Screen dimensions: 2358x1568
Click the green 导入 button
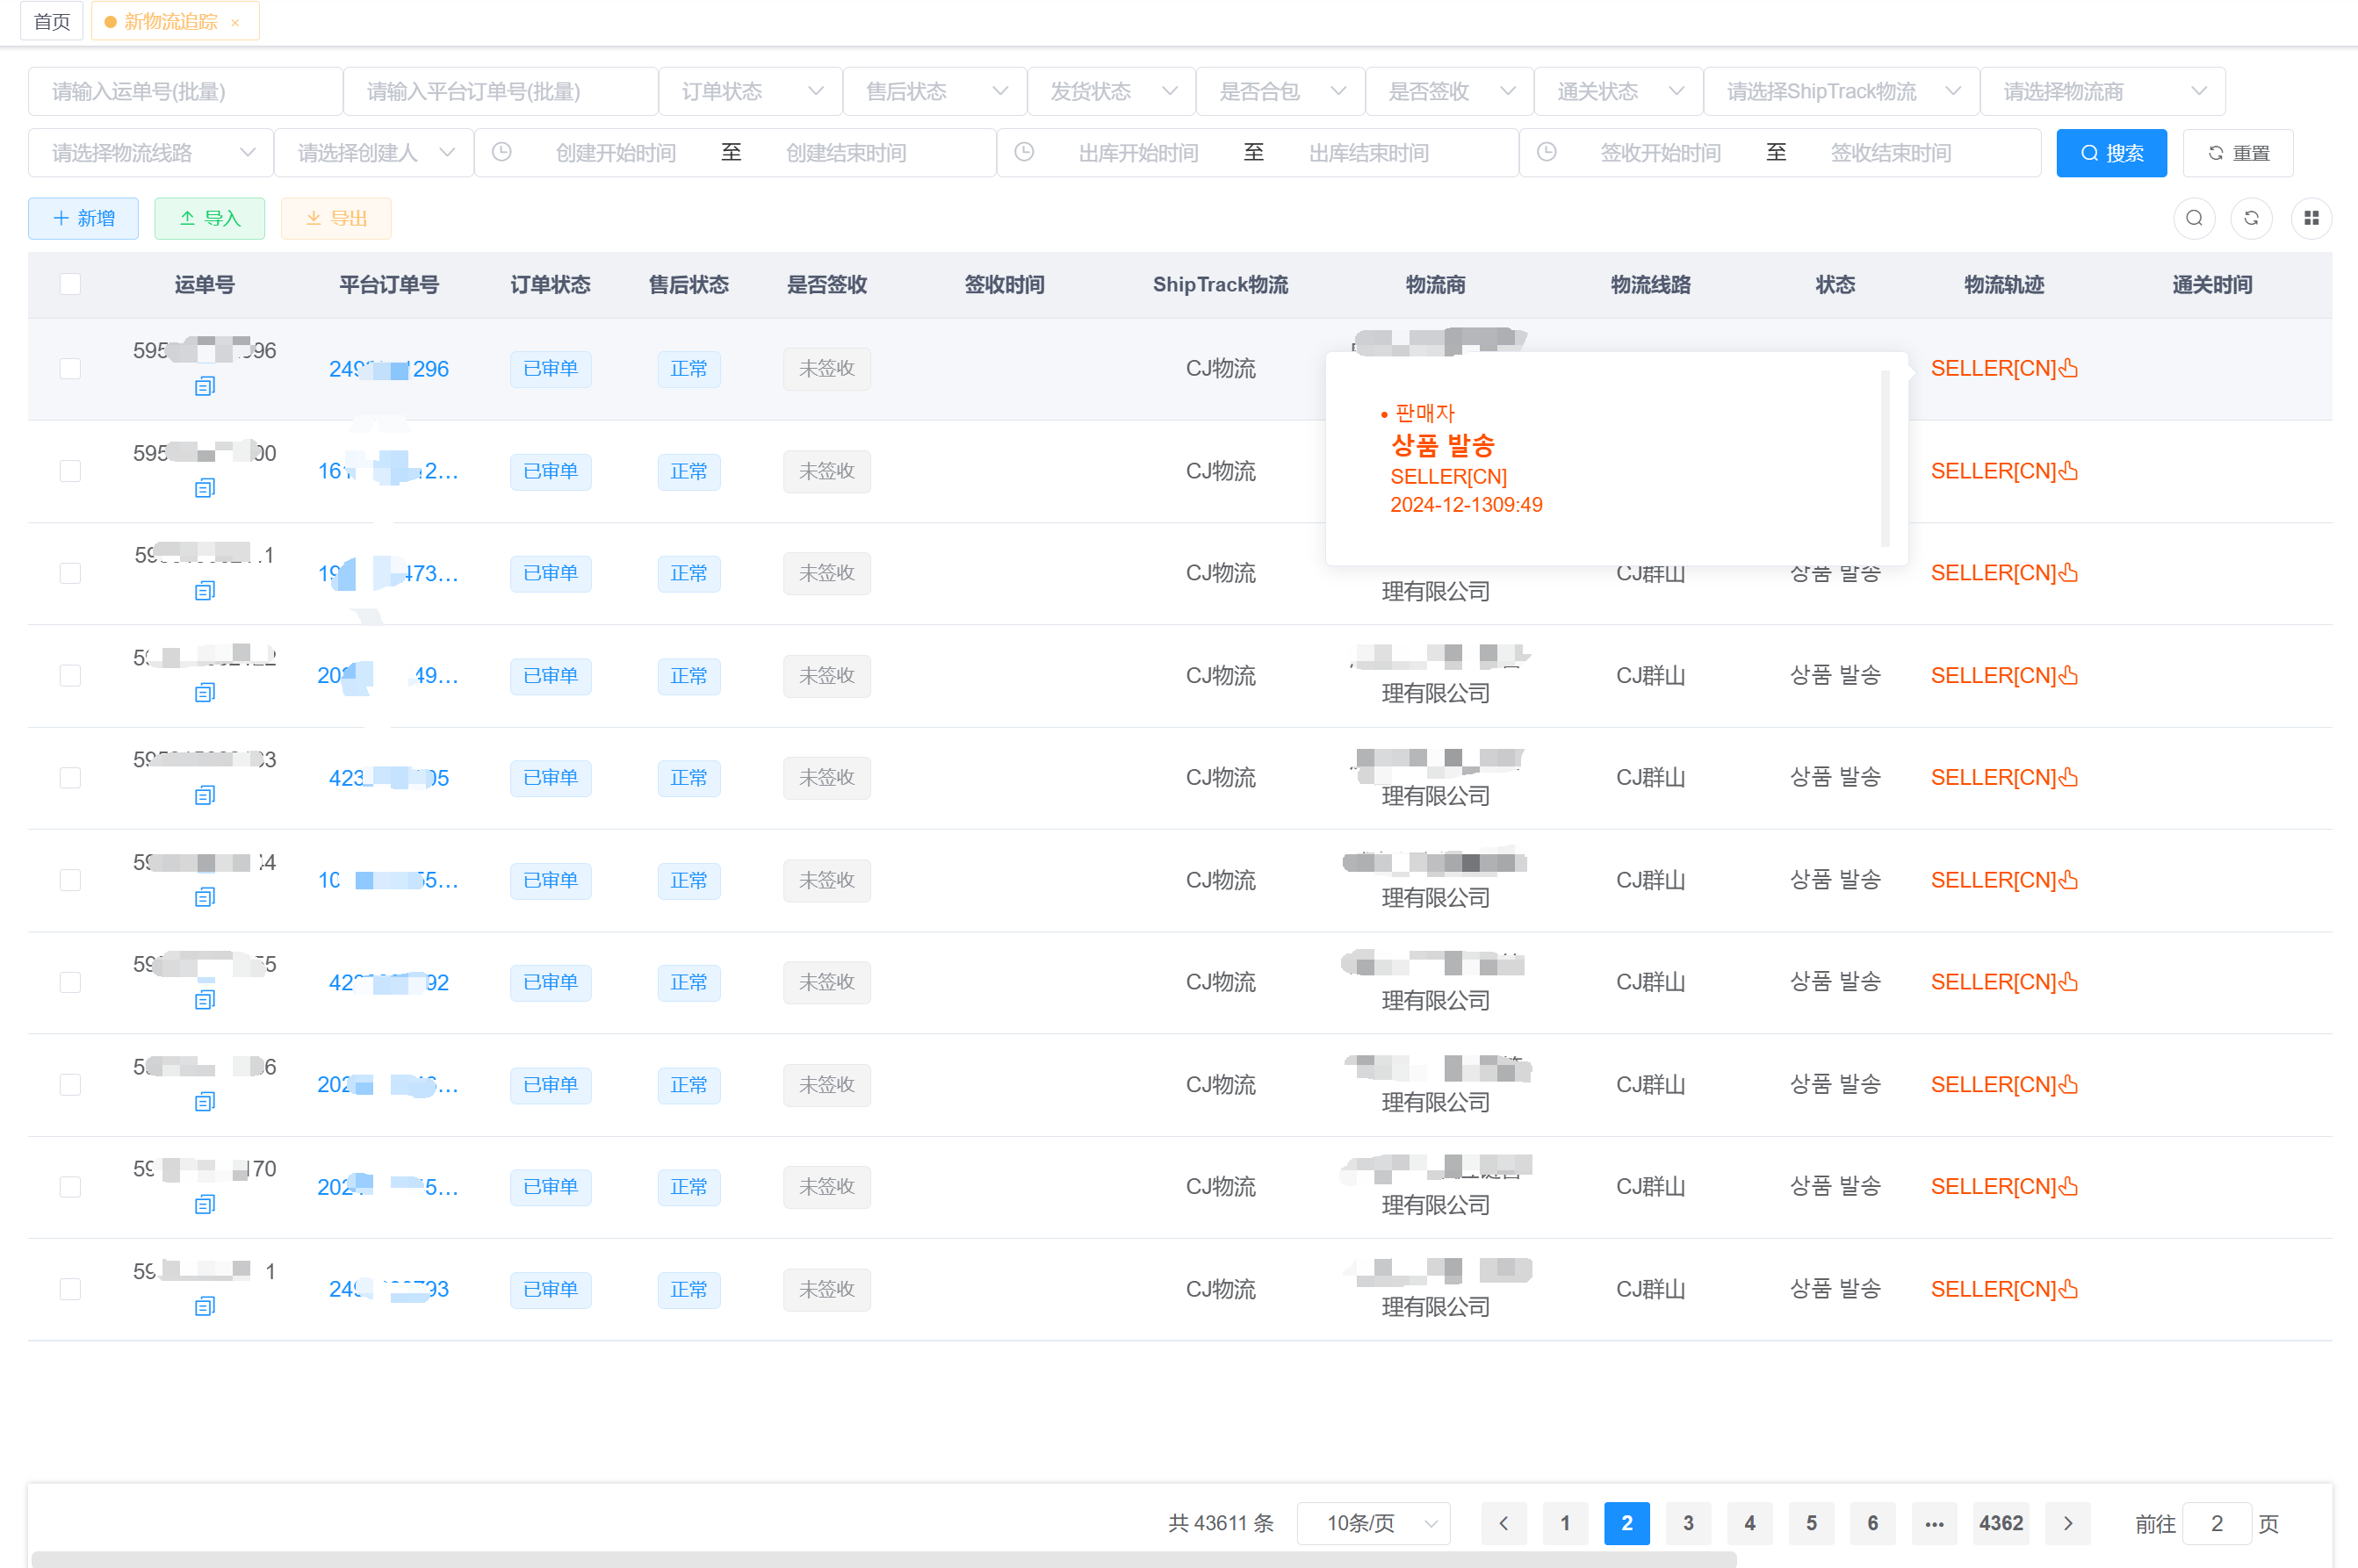209,218
